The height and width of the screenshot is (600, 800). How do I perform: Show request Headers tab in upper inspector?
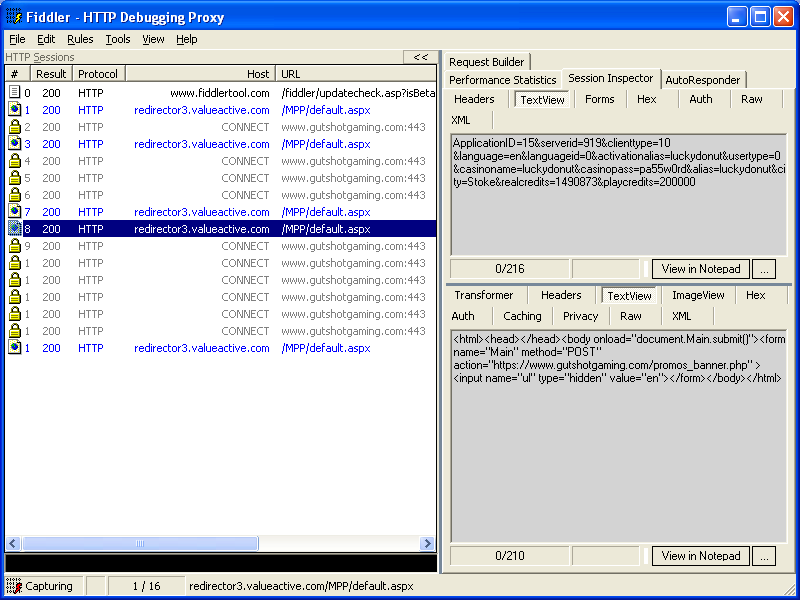point(474,99)
